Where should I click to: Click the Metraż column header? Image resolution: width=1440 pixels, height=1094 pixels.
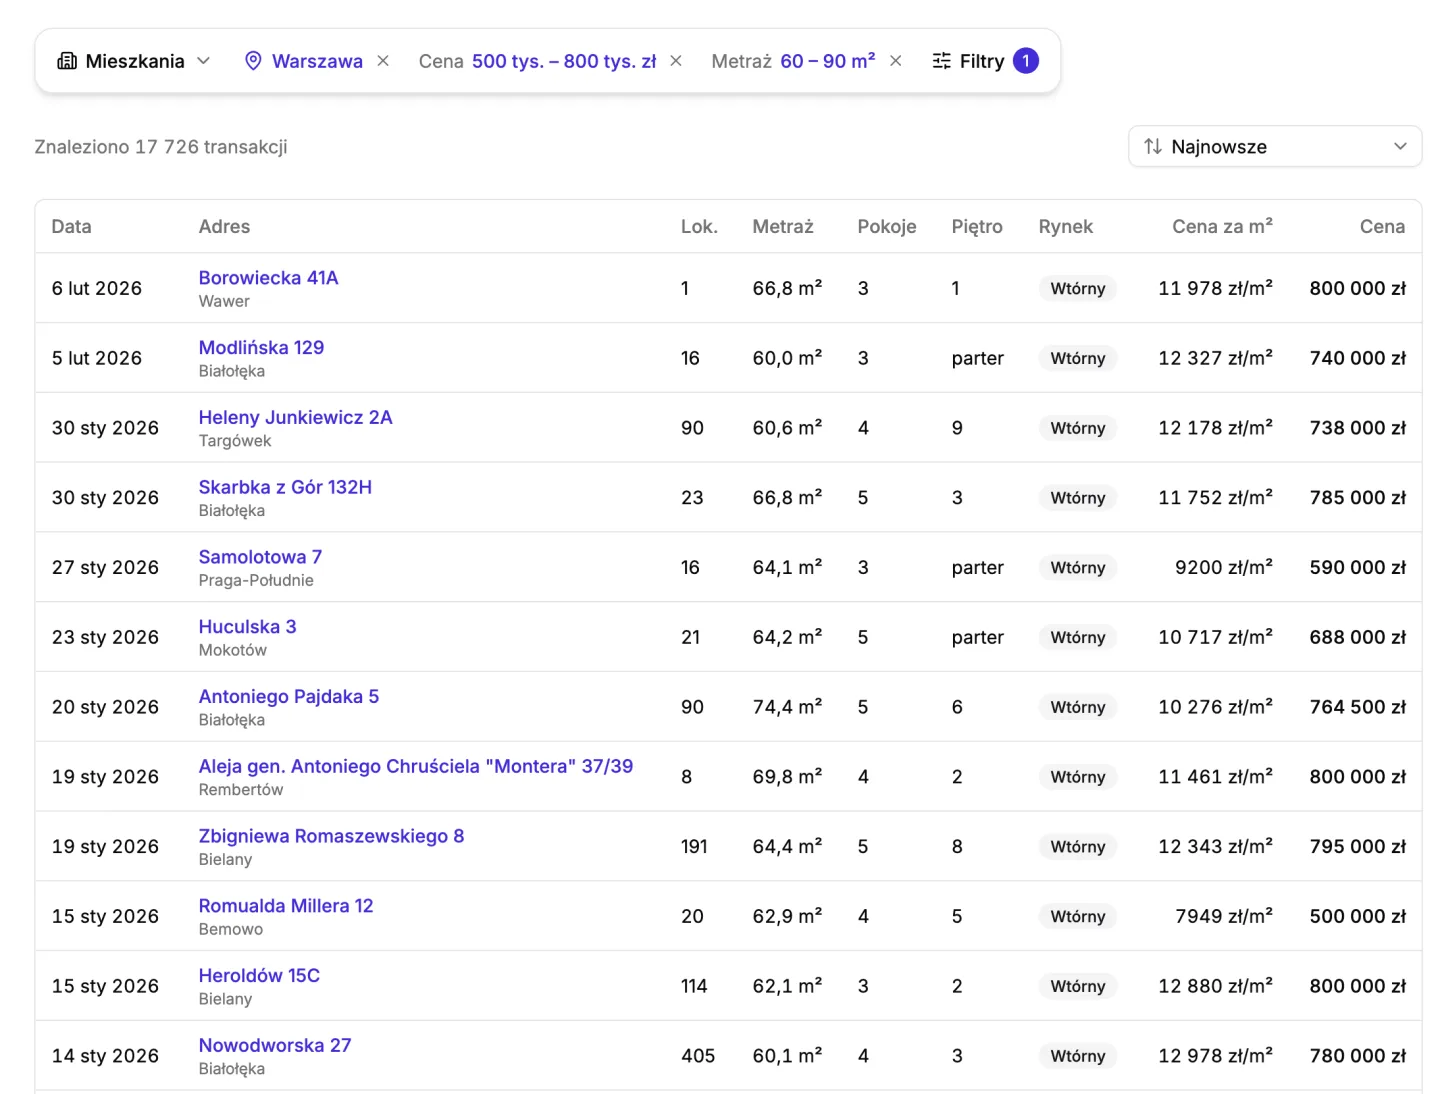[783, 227]
